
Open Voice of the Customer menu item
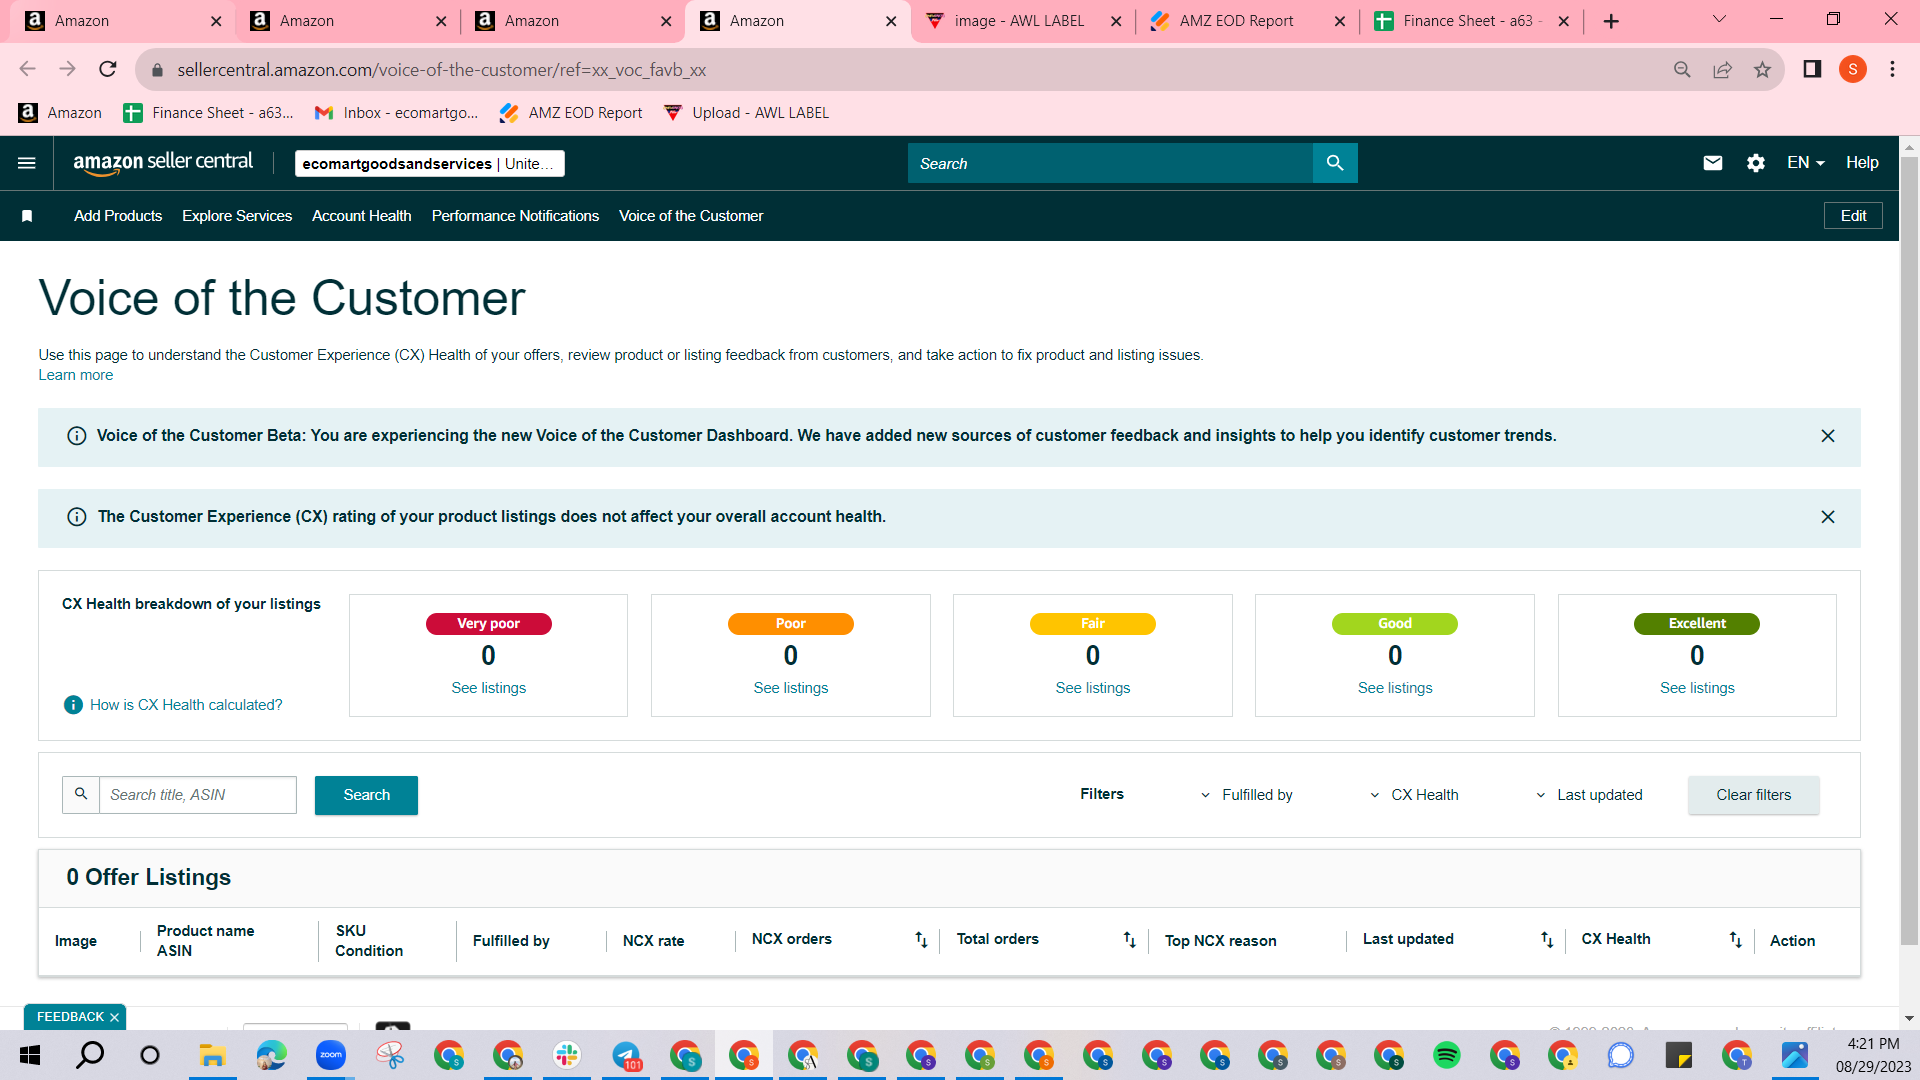(x=691, y=216)
